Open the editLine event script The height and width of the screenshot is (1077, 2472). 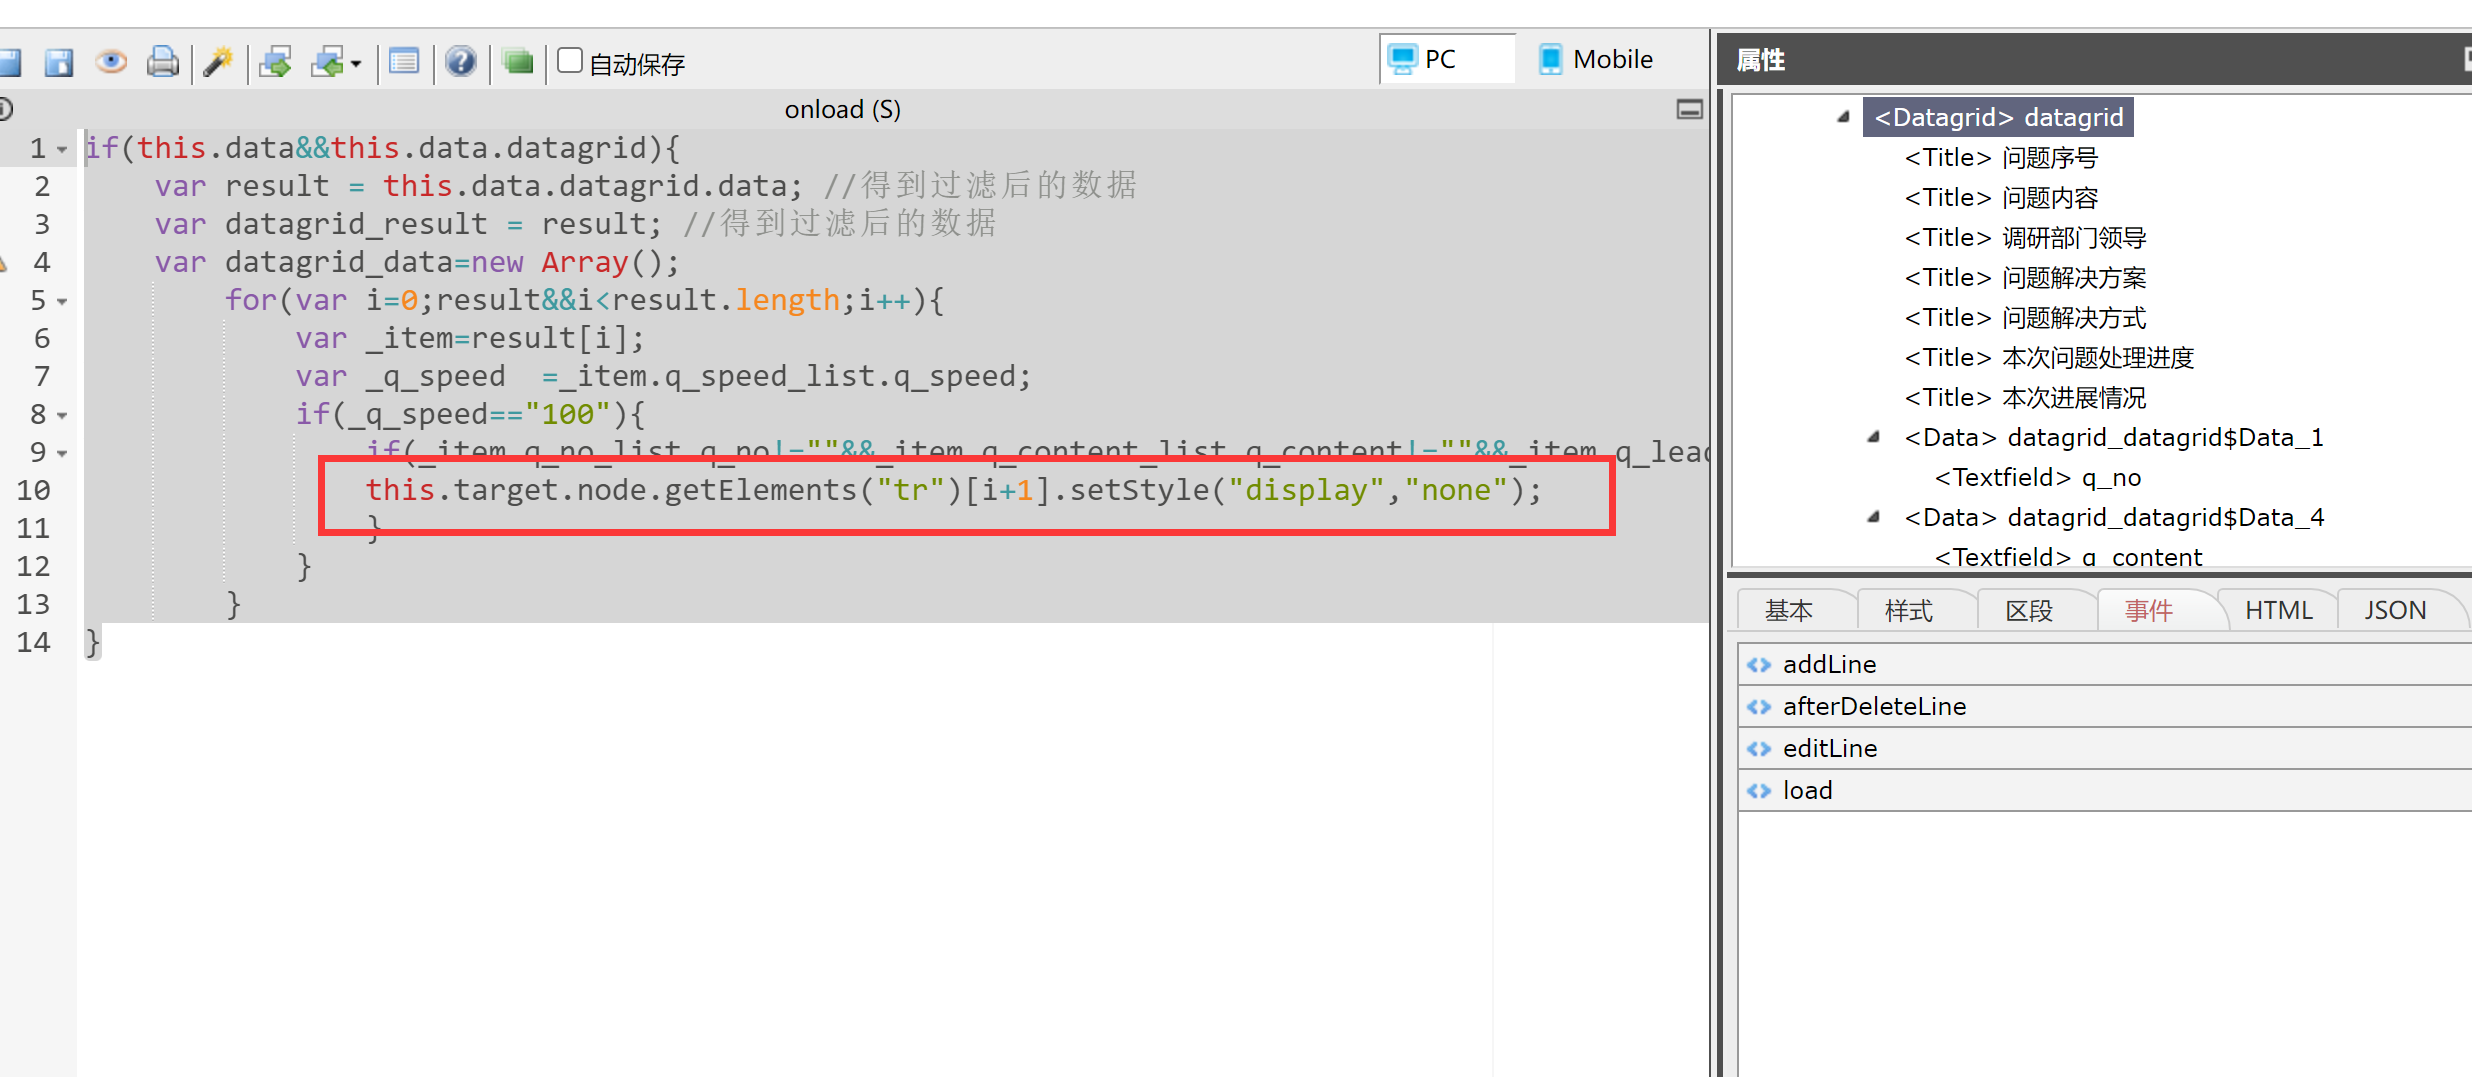pyautogui.click(x=2105, y=748)
